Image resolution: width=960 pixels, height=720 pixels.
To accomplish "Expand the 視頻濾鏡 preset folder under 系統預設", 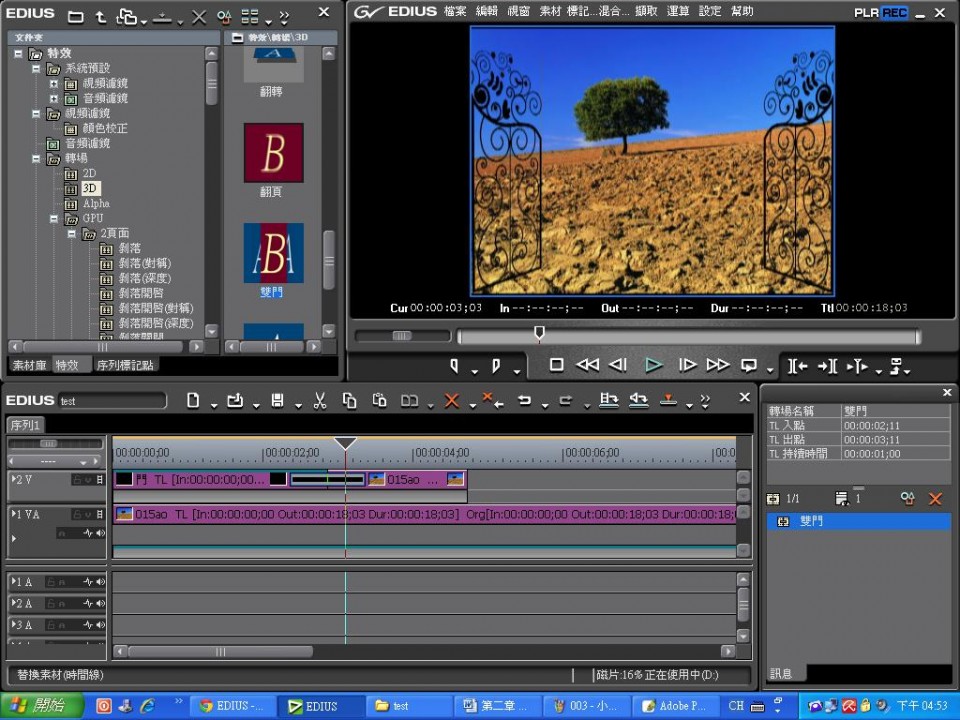I will 54,84.
